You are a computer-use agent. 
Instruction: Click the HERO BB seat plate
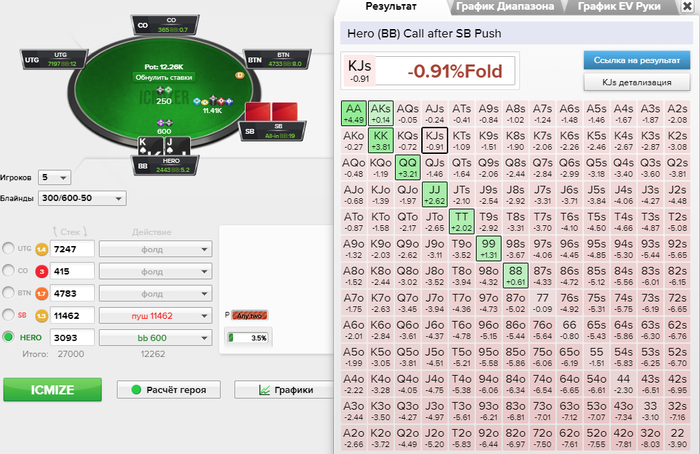(x=165, y=166)
